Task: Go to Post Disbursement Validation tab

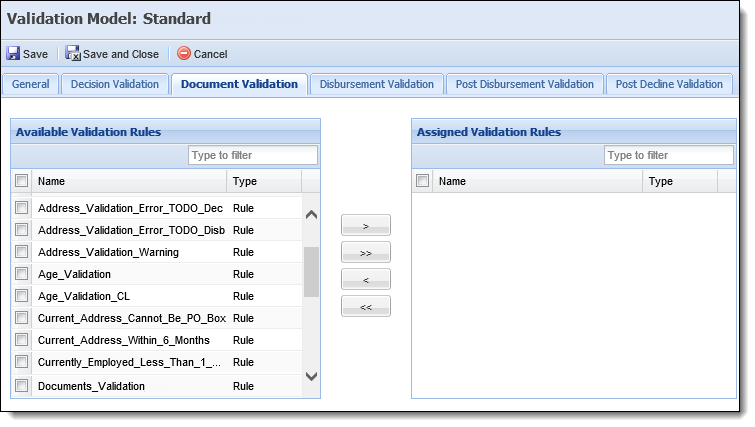Action: click(525, 84)
